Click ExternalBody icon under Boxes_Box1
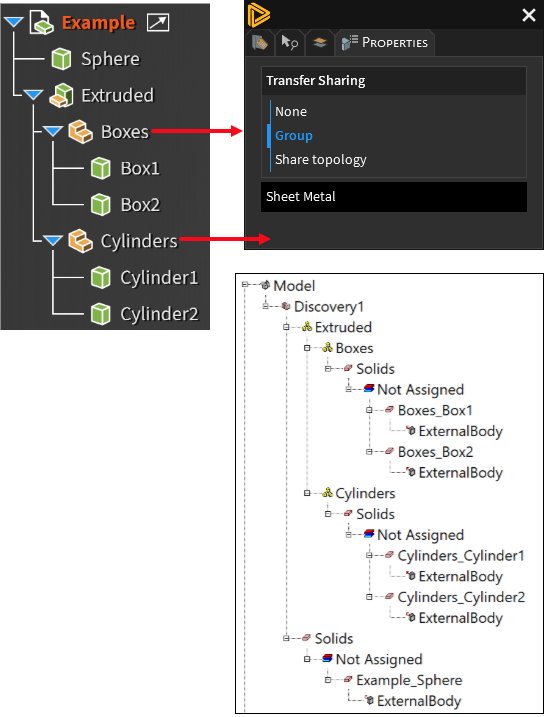Screen dimensions: 544x717 (411, 430)
